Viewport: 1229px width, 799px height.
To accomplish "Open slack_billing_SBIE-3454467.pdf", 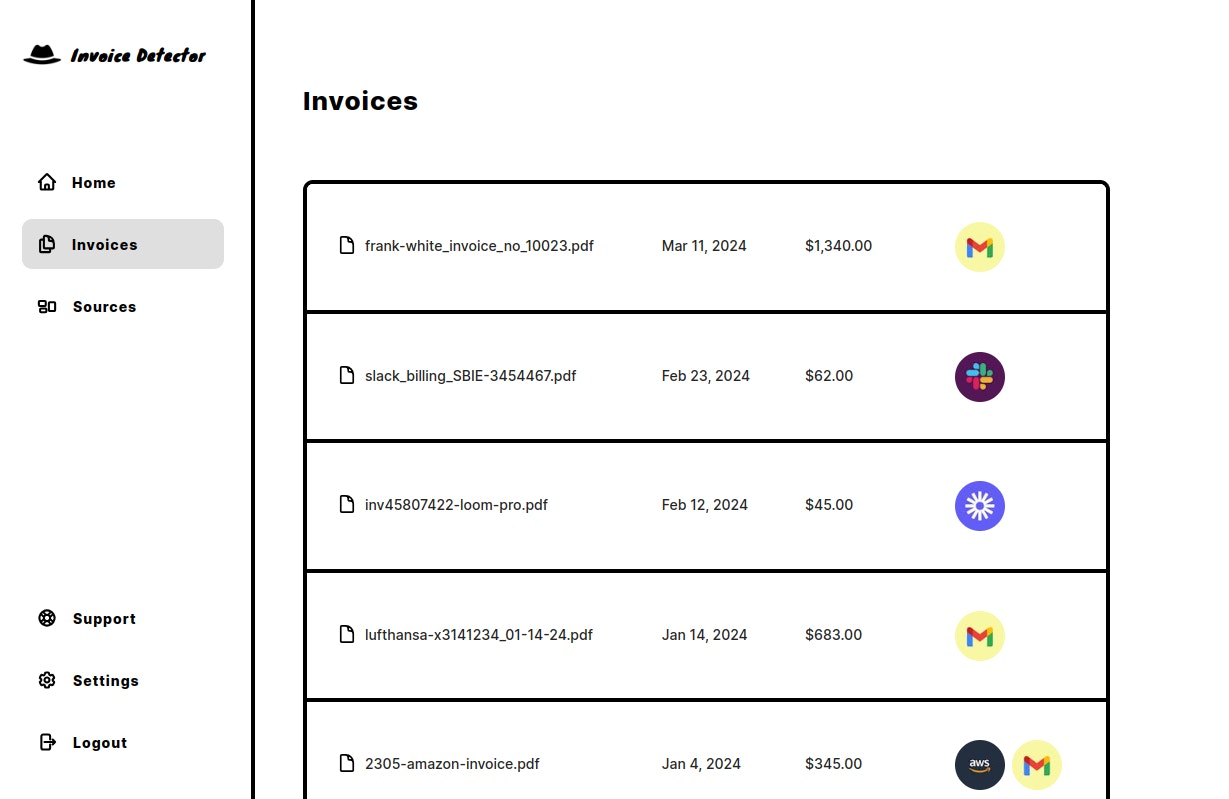I will click(x=470, y=376).
